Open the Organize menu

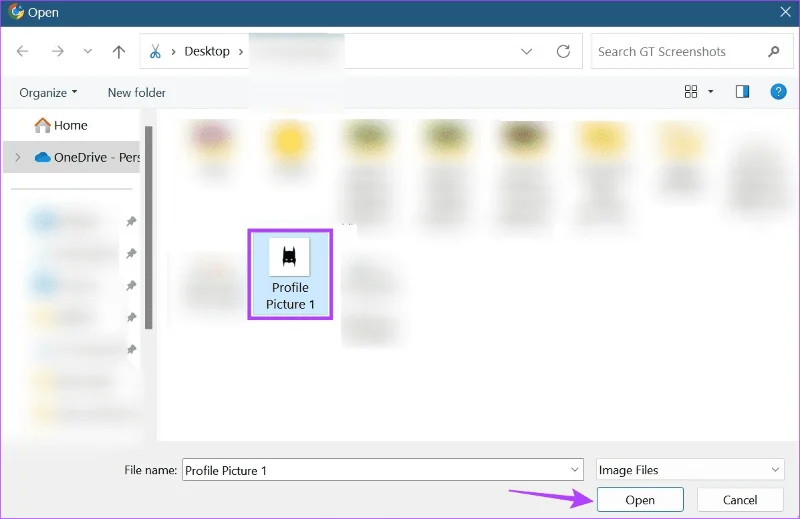(48, 92)
